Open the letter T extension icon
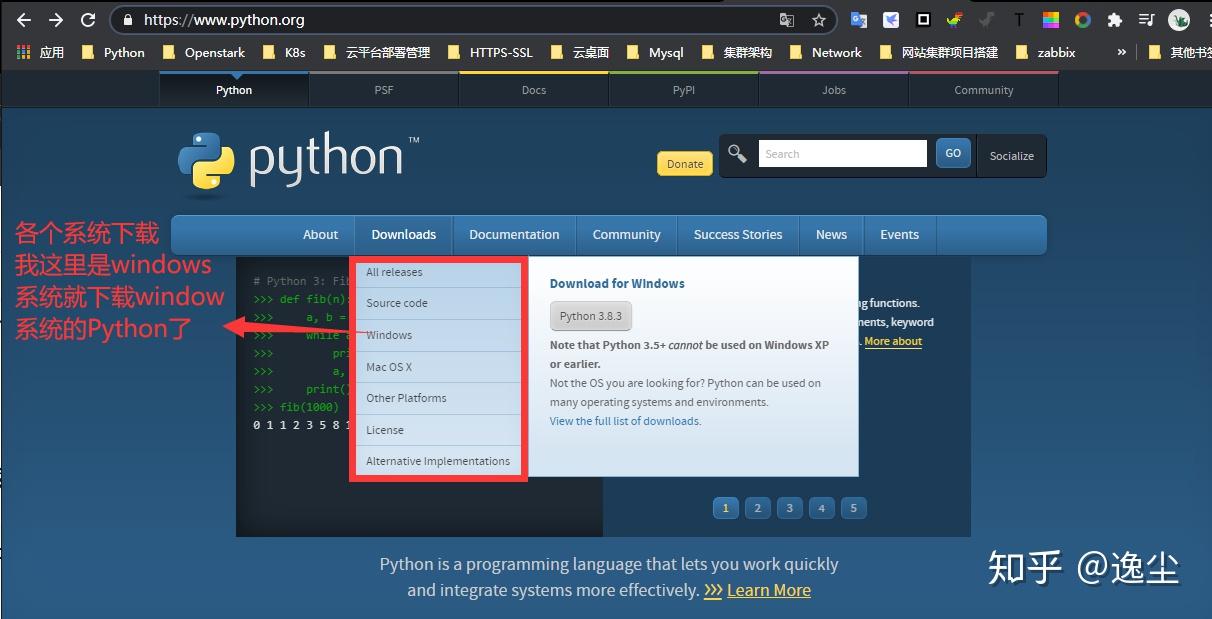 (1019, 20)
